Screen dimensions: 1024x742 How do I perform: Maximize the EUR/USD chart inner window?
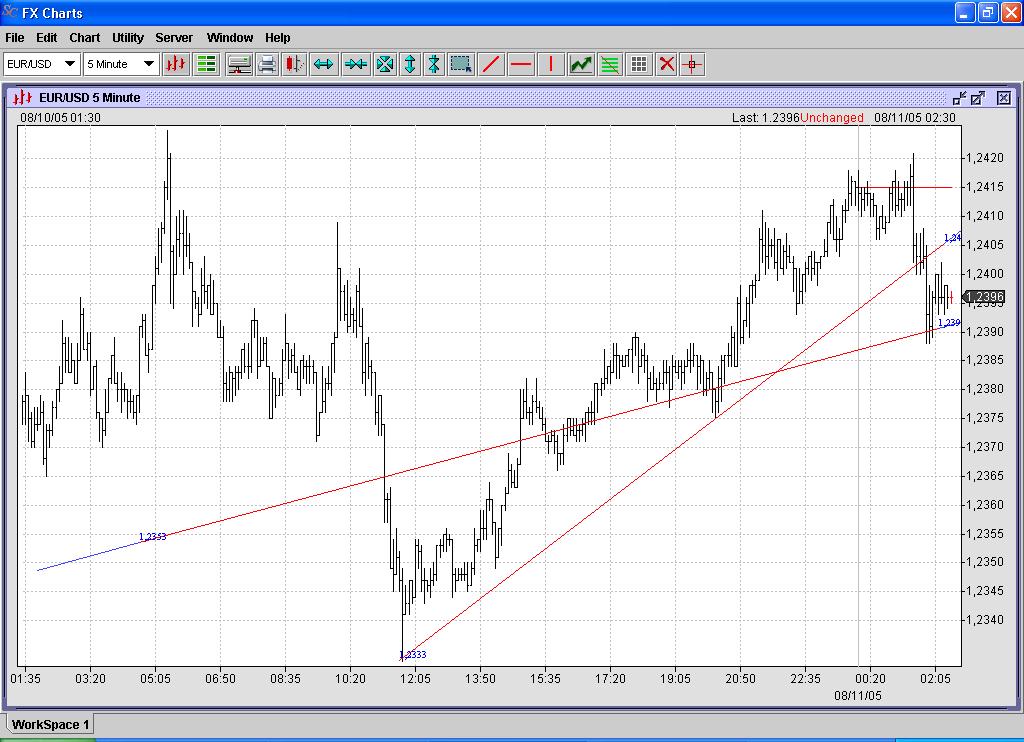click(978, 98)
